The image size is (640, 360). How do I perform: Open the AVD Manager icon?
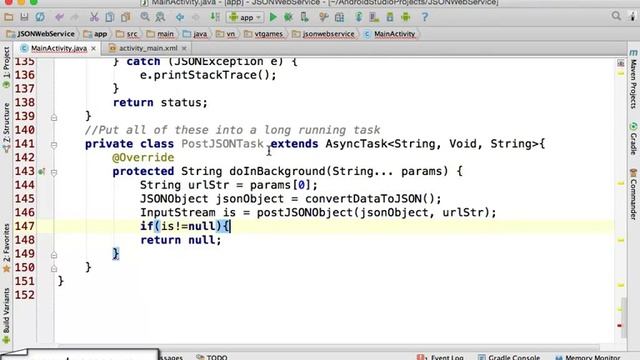click(x=374, y=17)
